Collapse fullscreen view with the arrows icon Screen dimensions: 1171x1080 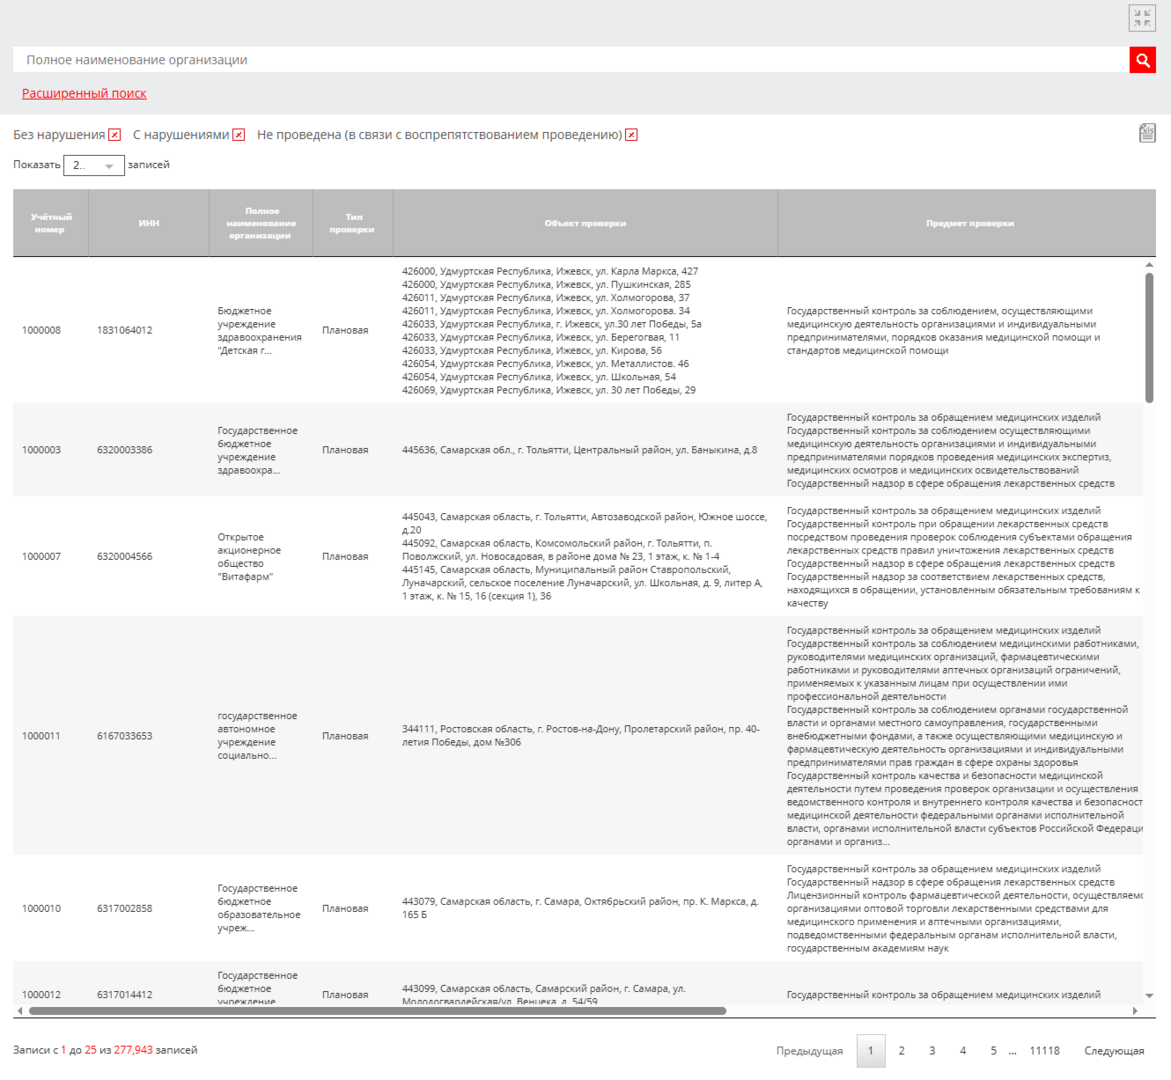1142,18
